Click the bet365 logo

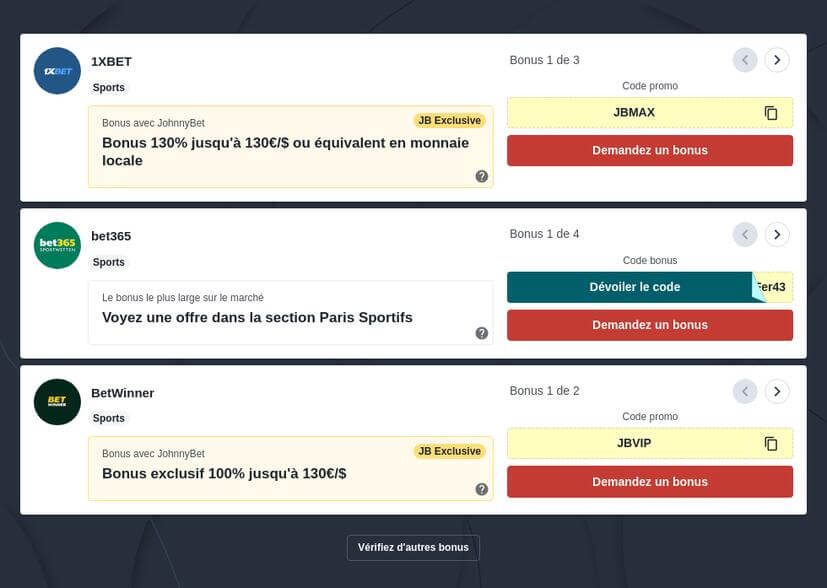pyautogui.click(x=57, y=245)
